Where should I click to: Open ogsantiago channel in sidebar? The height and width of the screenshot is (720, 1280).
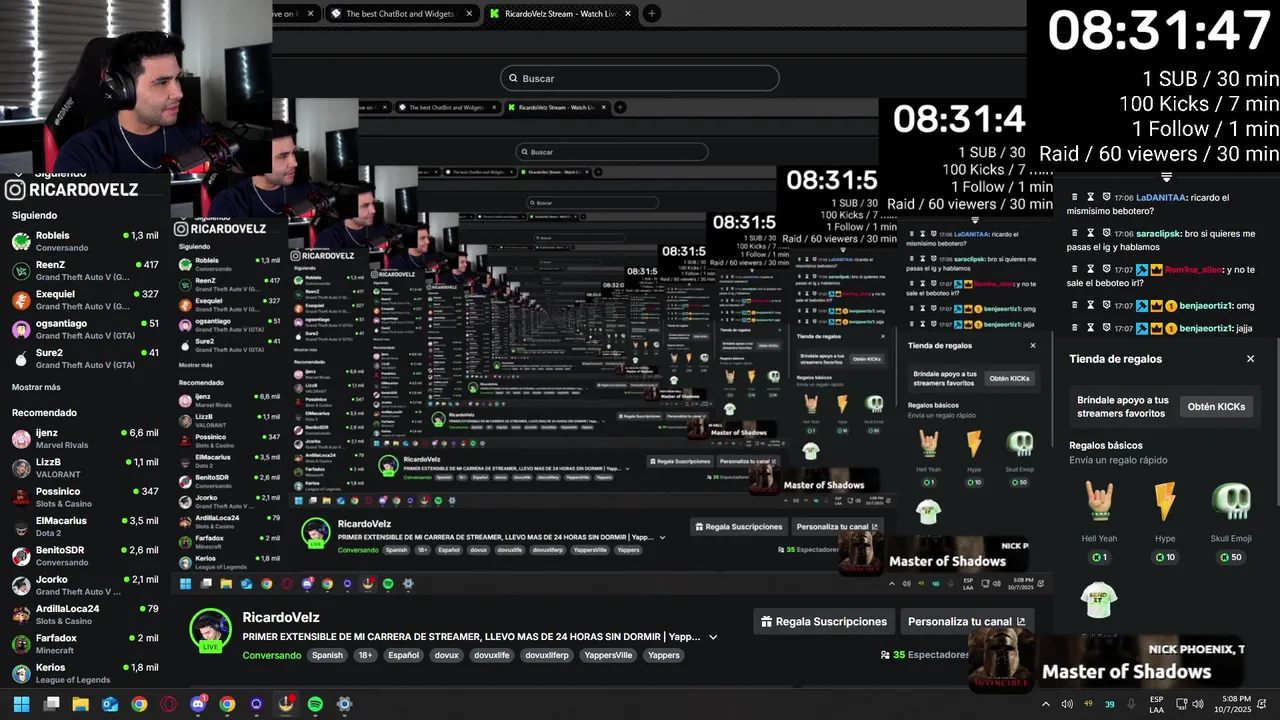click(85, 329)
